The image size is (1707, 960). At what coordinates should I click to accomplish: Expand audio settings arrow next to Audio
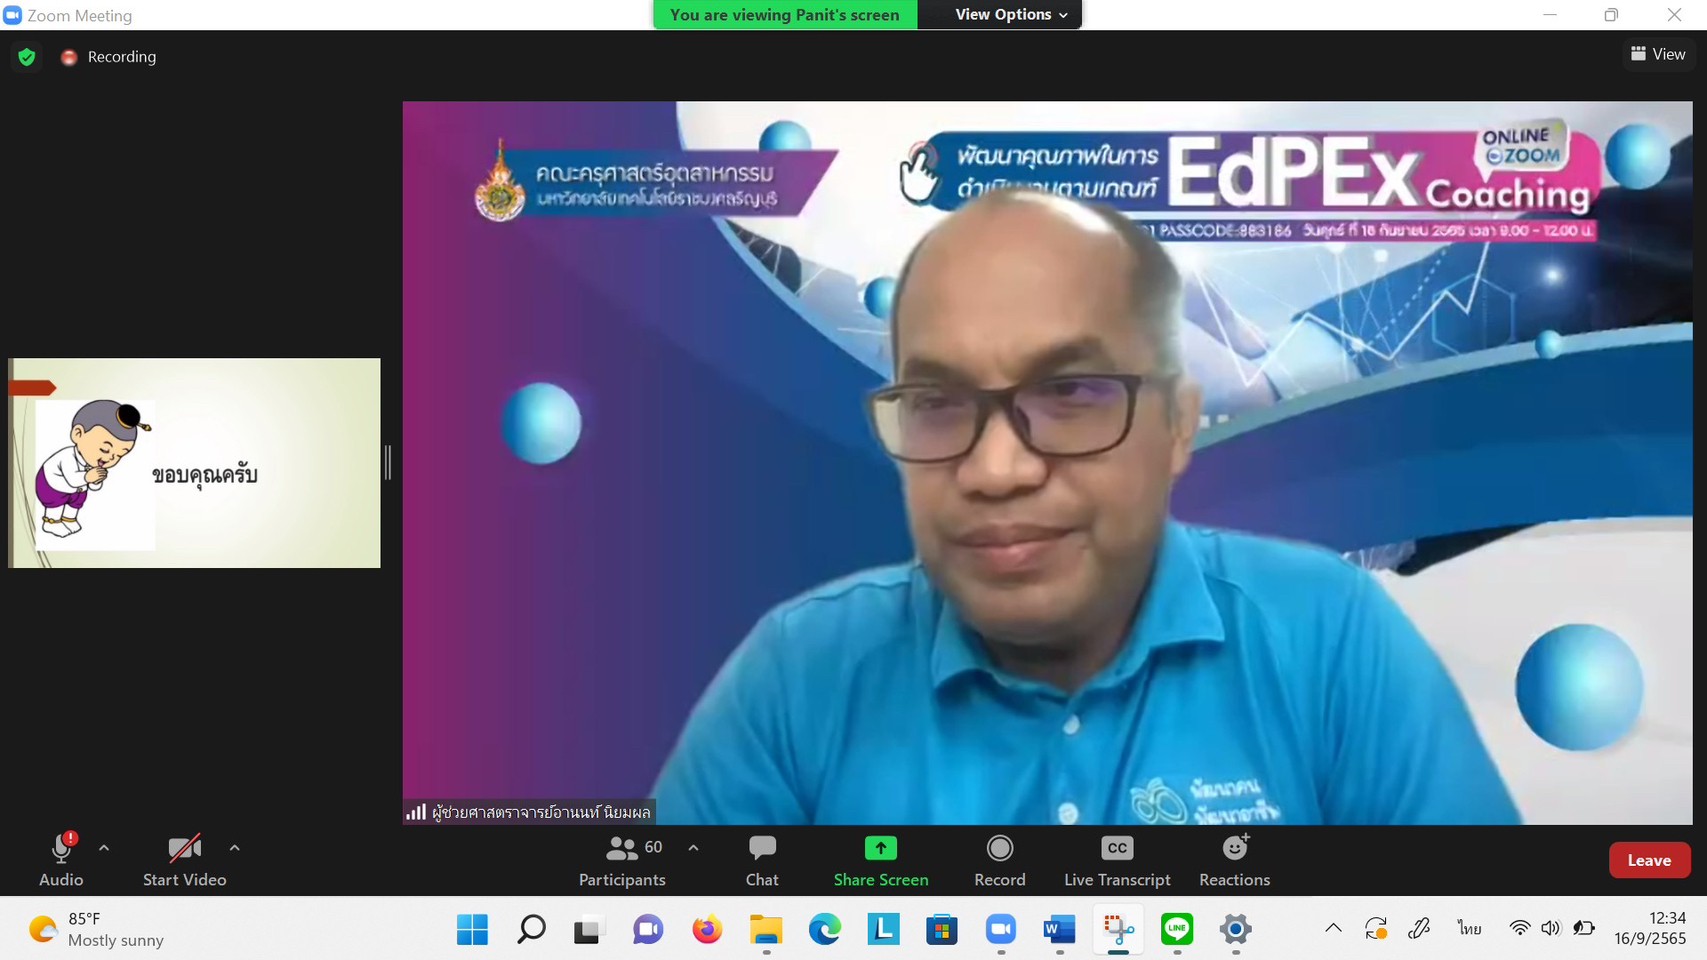tap(104, 848)
